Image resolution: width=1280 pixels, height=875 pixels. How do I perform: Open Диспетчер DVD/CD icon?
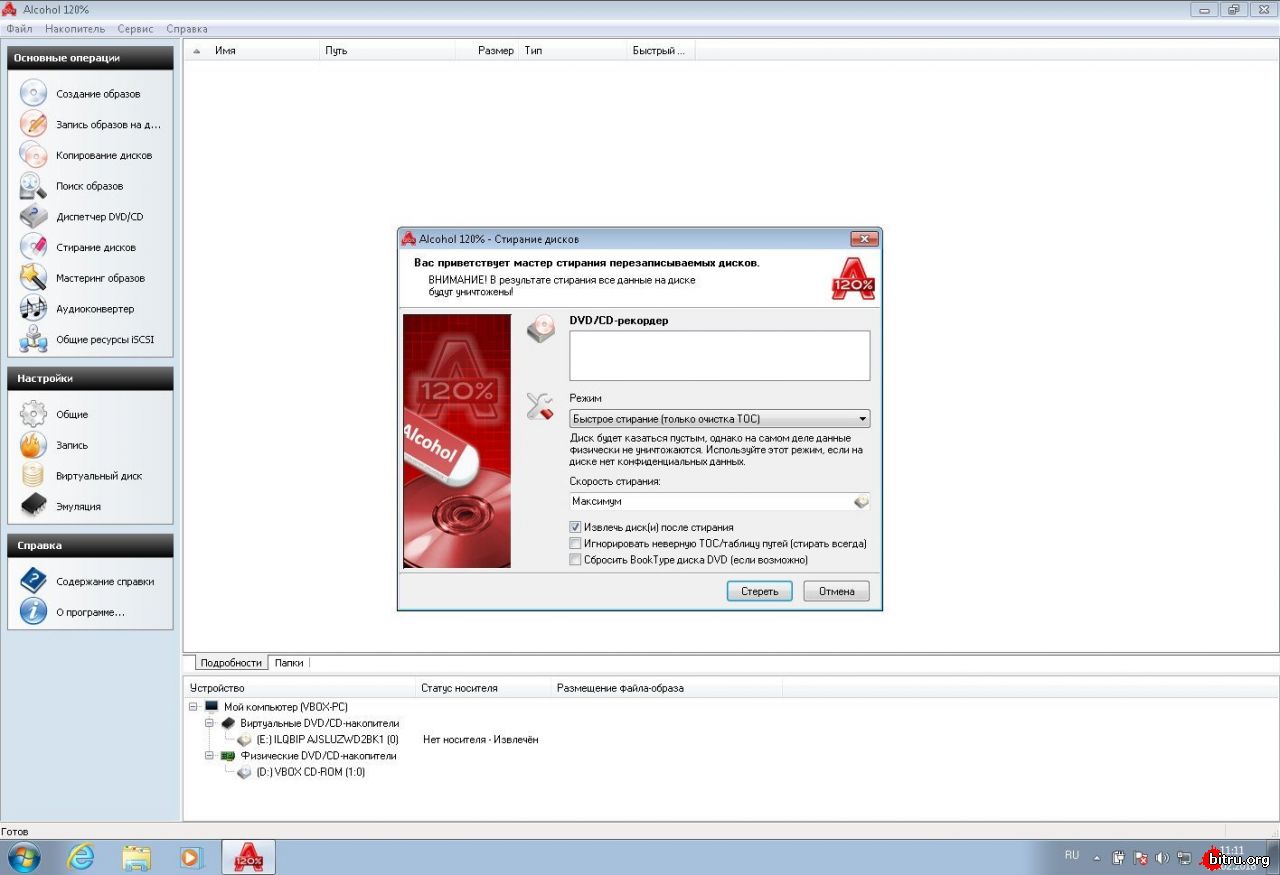click(x=33, y=217)
